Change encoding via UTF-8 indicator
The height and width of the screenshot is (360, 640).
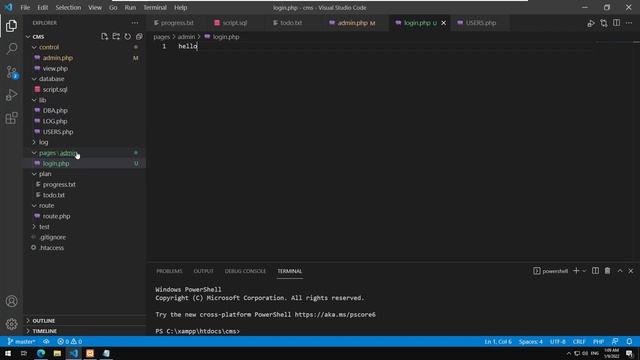tap(558, 342)
